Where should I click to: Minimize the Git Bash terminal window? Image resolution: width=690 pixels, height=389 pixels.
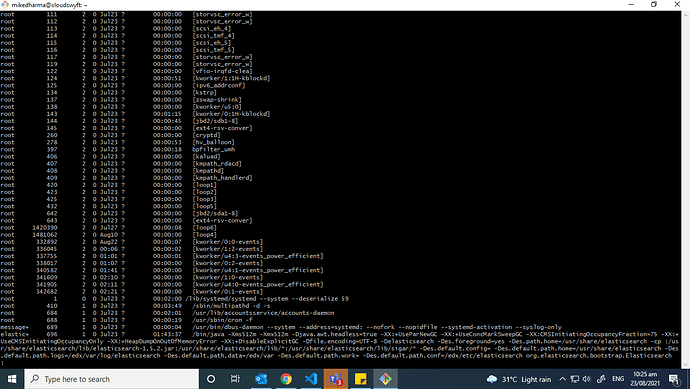point(631,4)
